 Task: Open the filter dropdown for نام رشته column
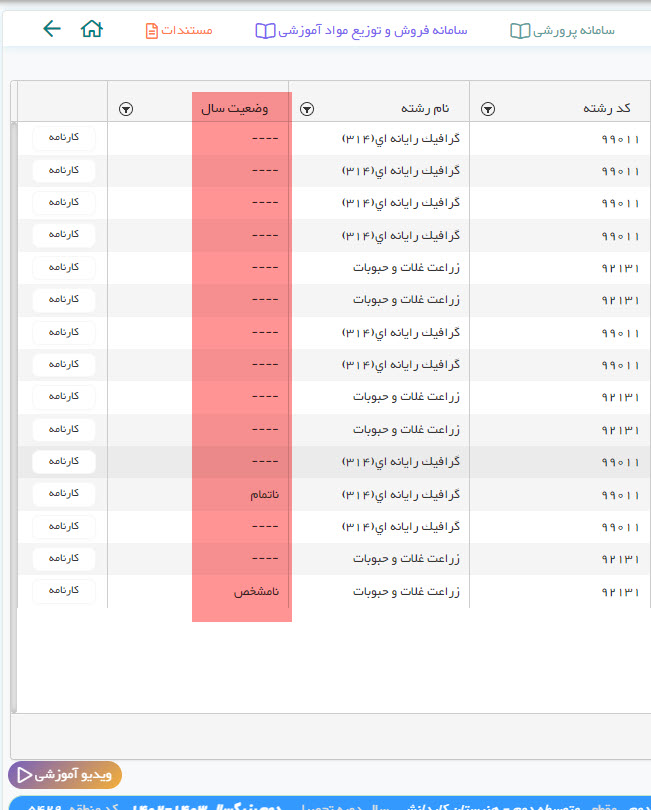(x=307, y=108)
